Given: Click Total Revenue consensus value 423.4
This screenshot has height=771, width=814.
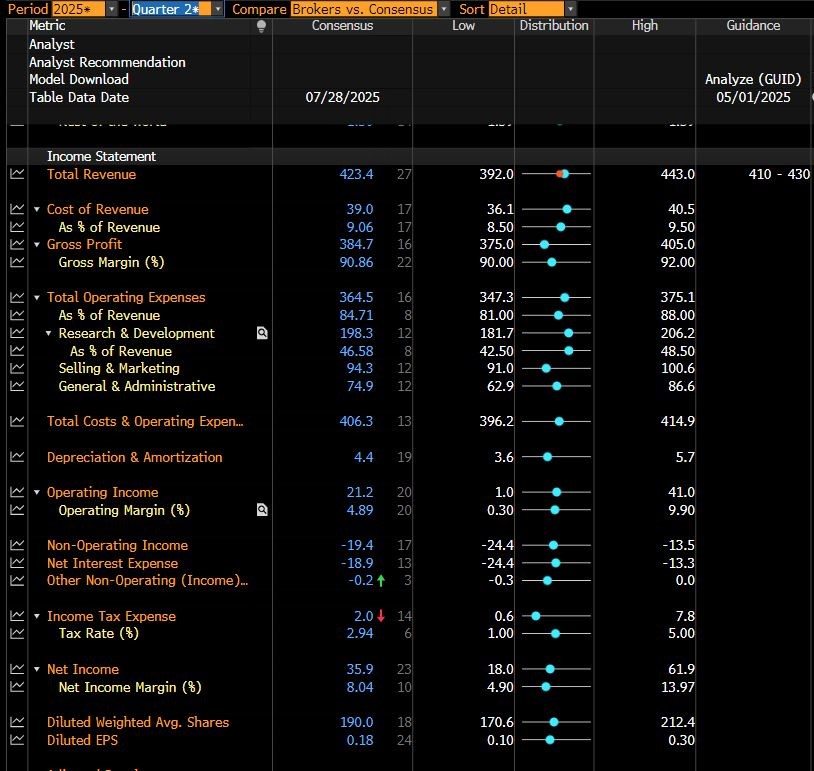Looking at the screenshot, I should click(x=356, y=174).
